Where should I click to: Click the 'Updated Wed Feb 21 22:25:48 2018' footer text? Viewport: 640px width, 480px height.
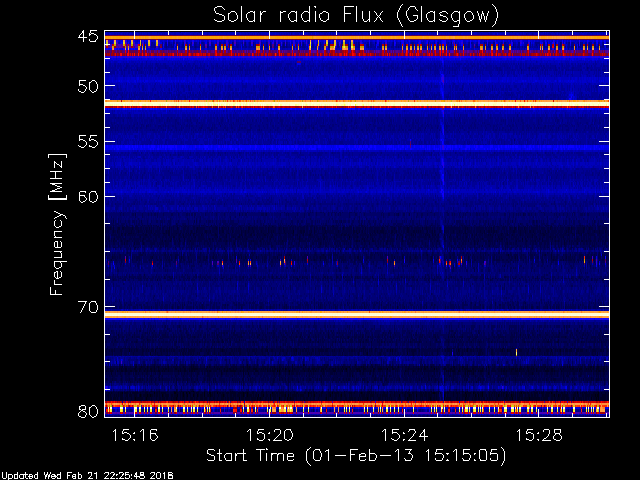coord(87,476)
